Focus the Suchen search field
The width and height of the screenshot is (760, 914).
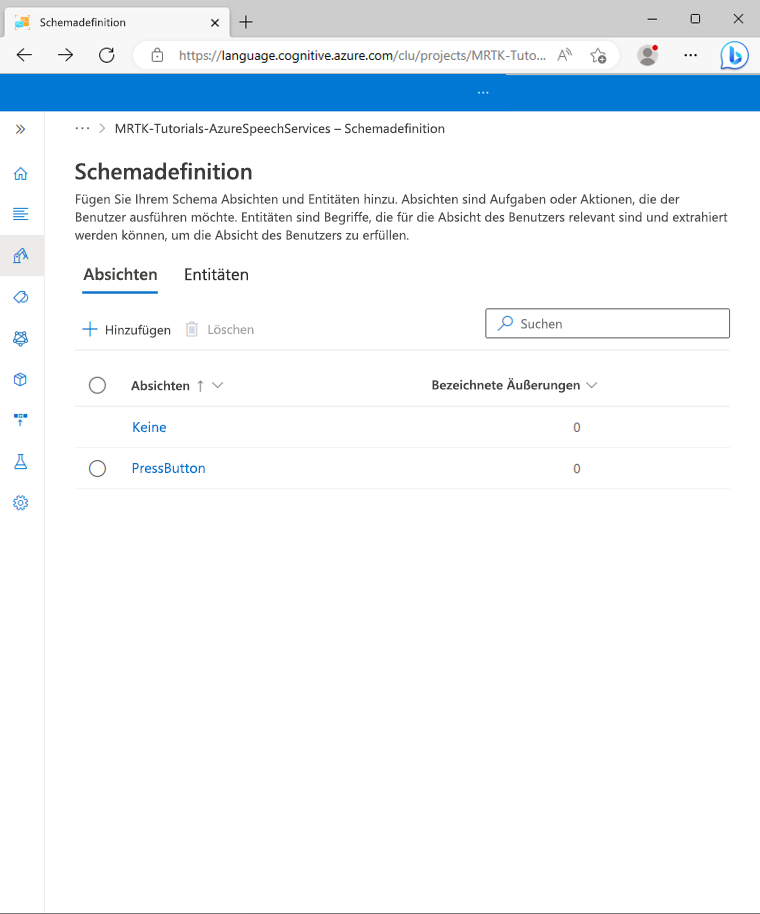(607, 324)
